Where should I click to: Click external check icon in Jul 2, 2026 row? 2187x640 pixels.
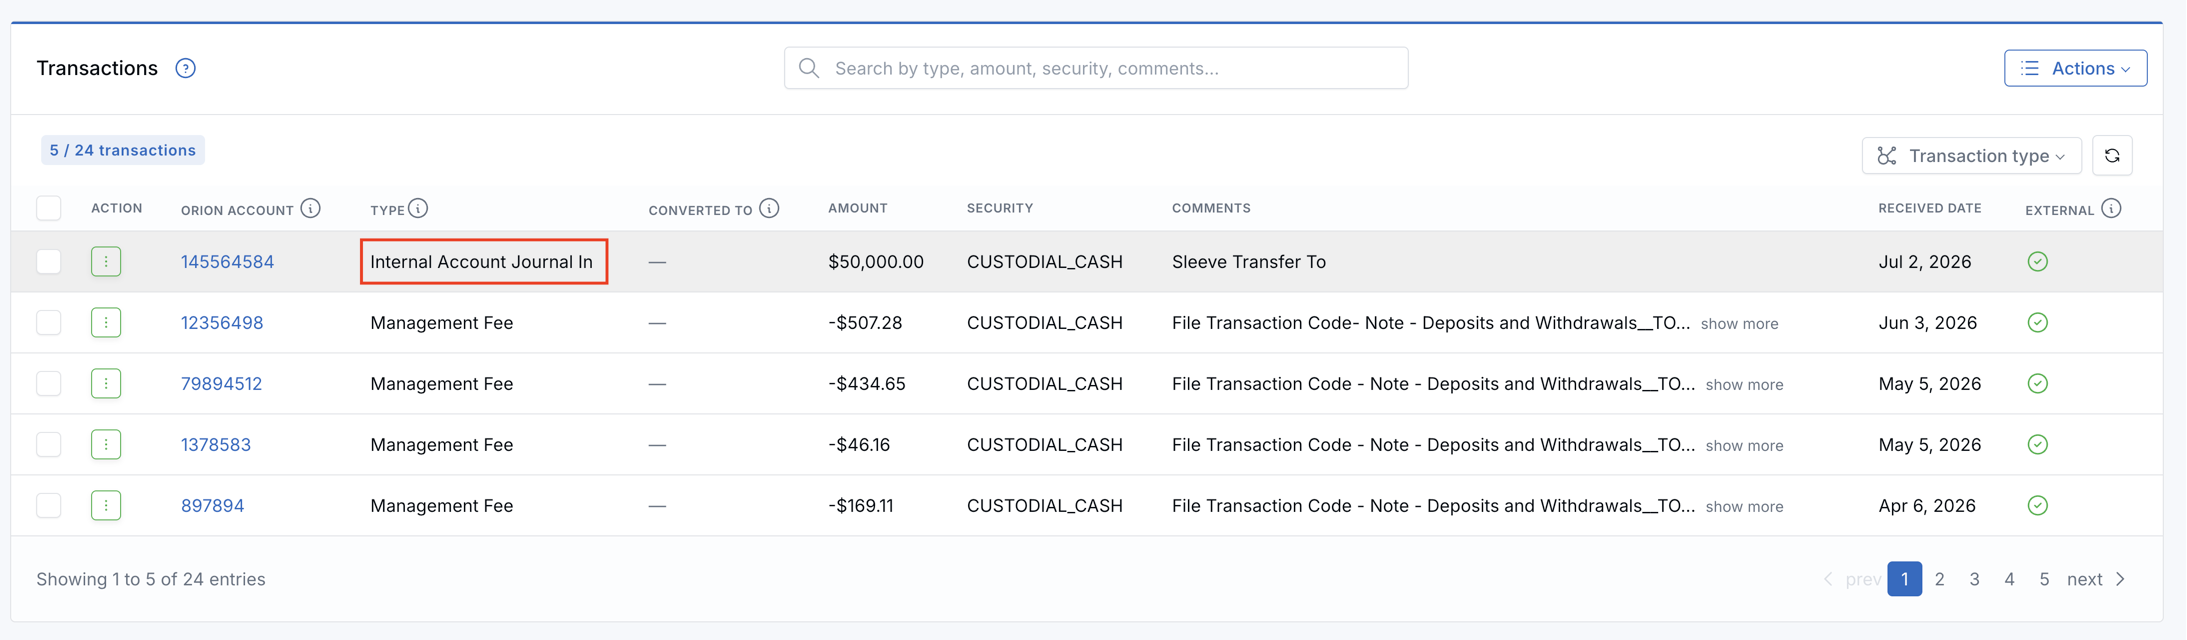[2038, 262]
